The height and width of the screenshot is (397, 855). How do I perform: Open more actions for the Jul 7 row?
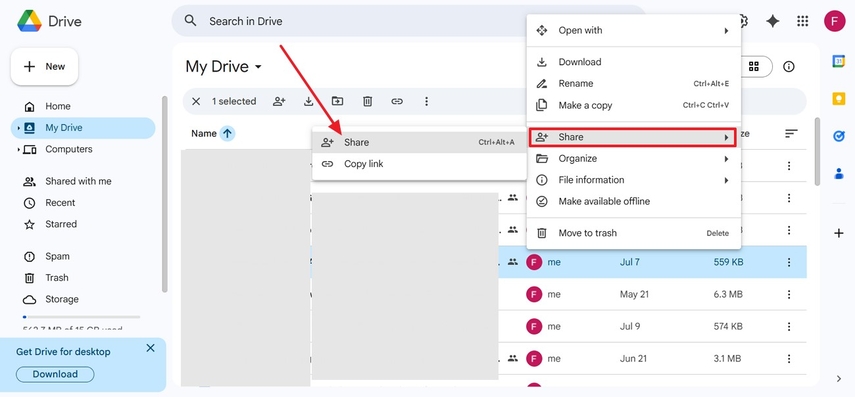pyautogui.click(x=788, y=262)
